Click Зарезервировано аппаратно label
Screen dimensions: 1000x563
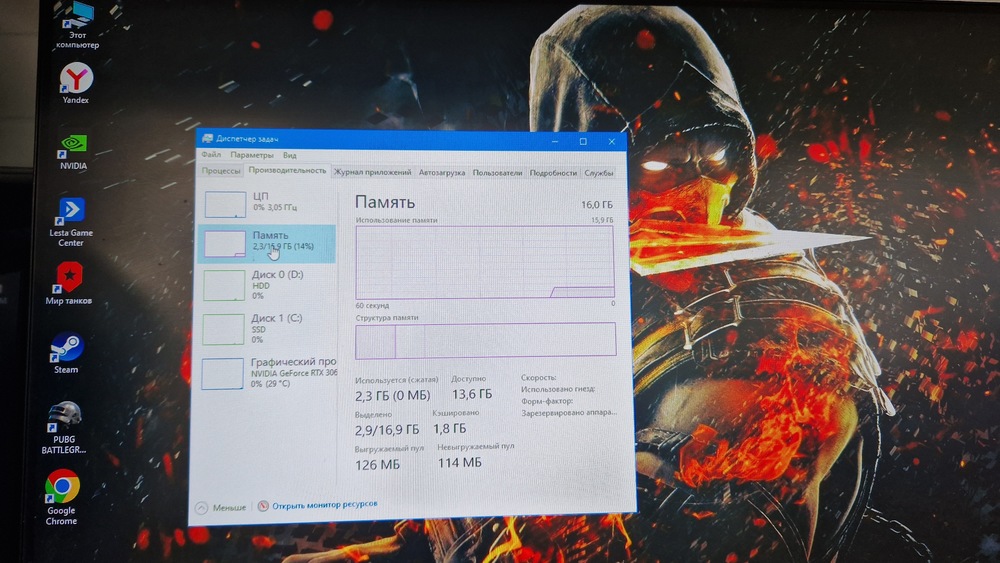569,413
